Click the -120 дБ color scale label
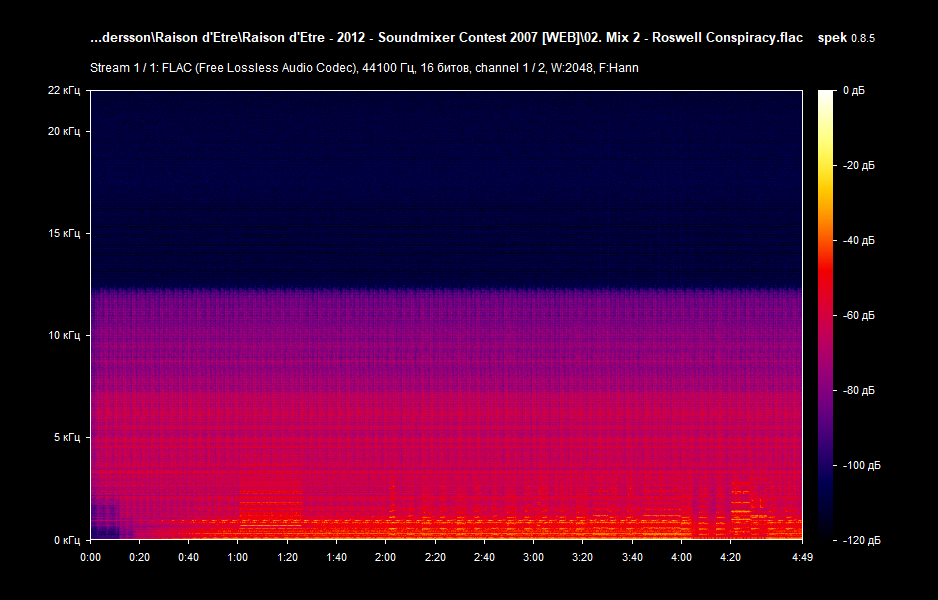 coord(861,541)
